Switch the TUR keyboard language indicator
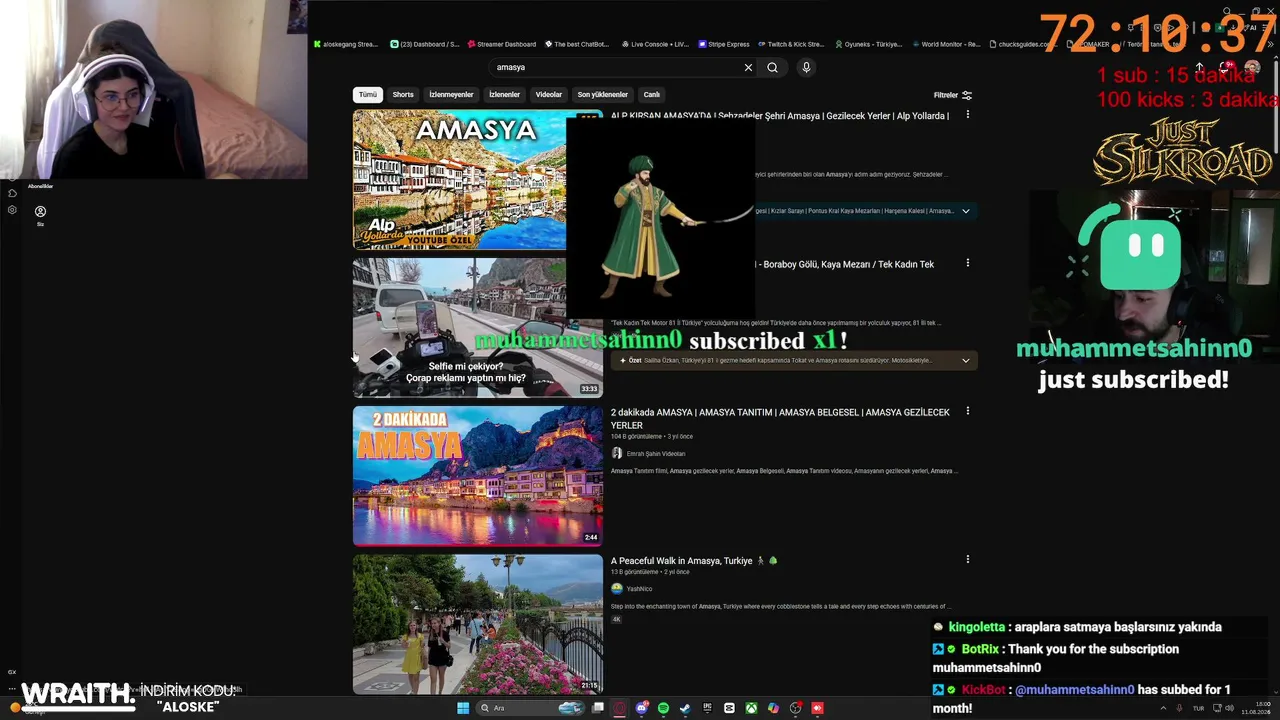1280x720 pixels. [x=1198, y=708]
